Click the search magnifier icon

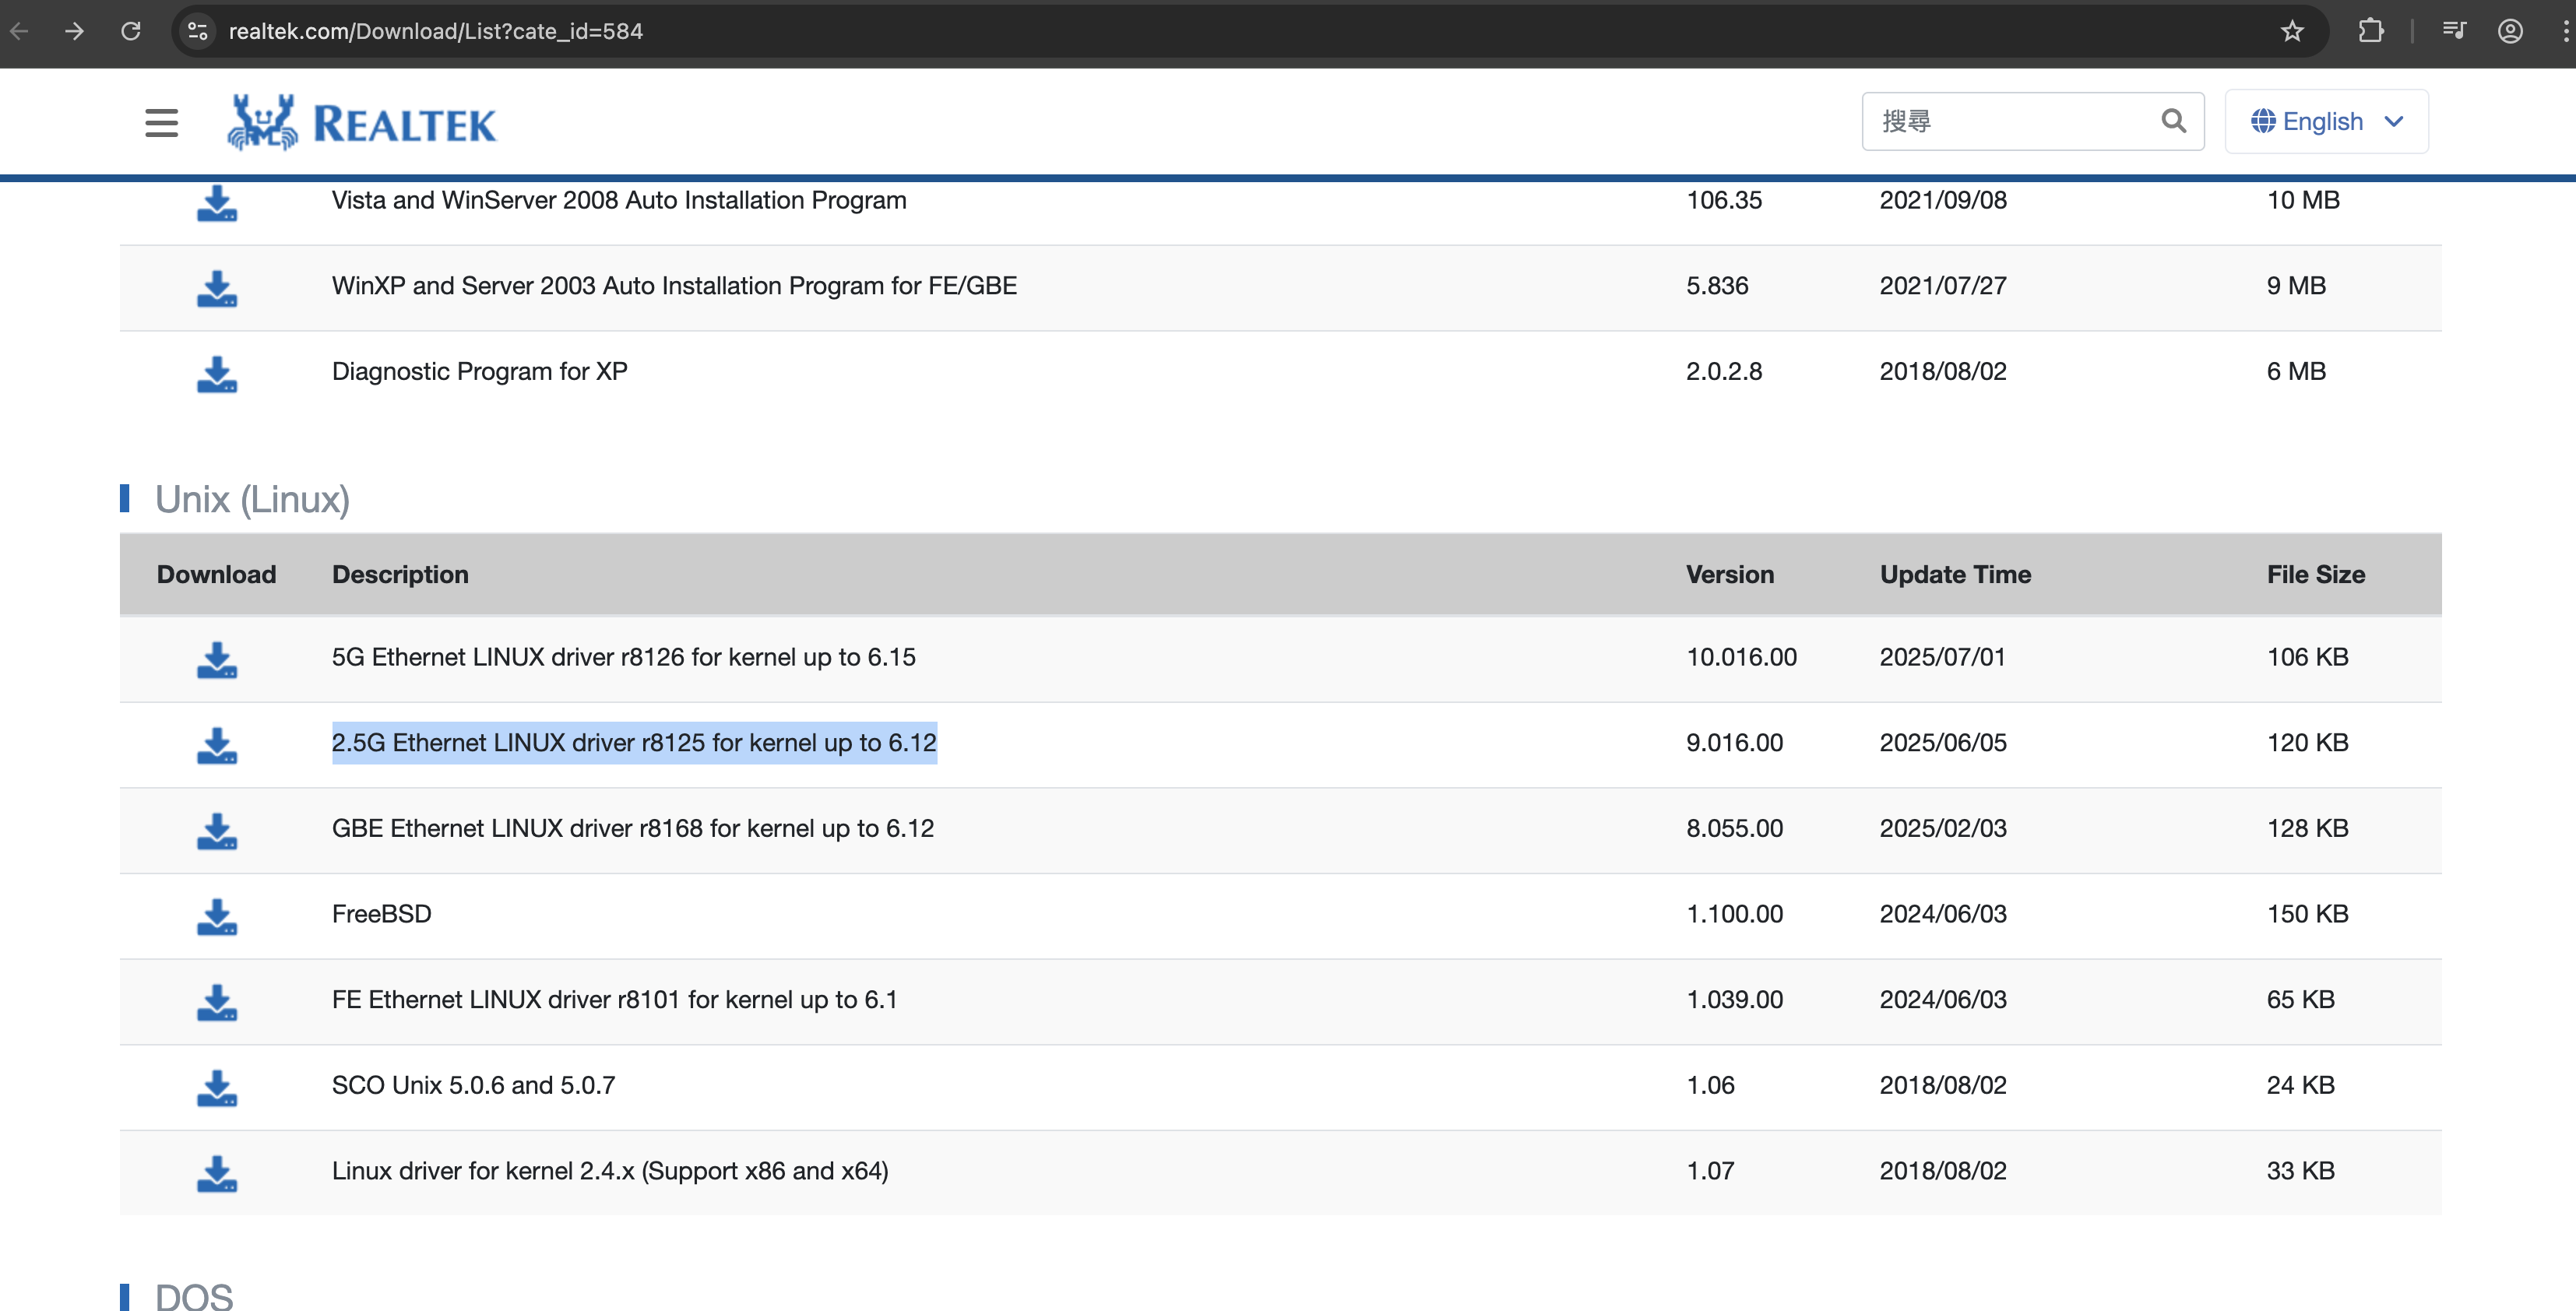2173,121
